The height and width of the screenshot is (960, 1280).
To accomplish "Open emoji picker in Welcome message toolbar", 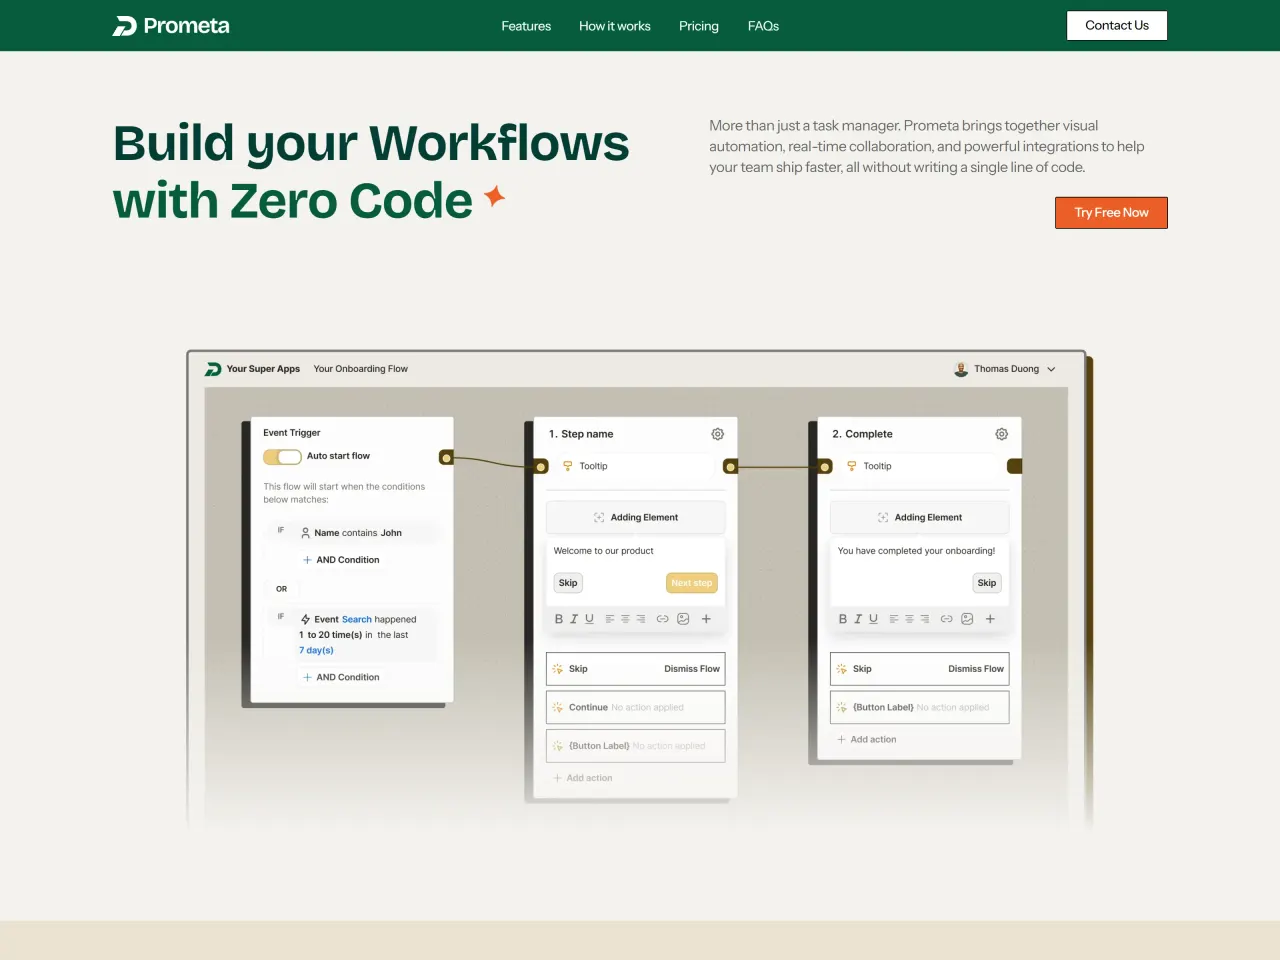I will (x=683, y=619).
